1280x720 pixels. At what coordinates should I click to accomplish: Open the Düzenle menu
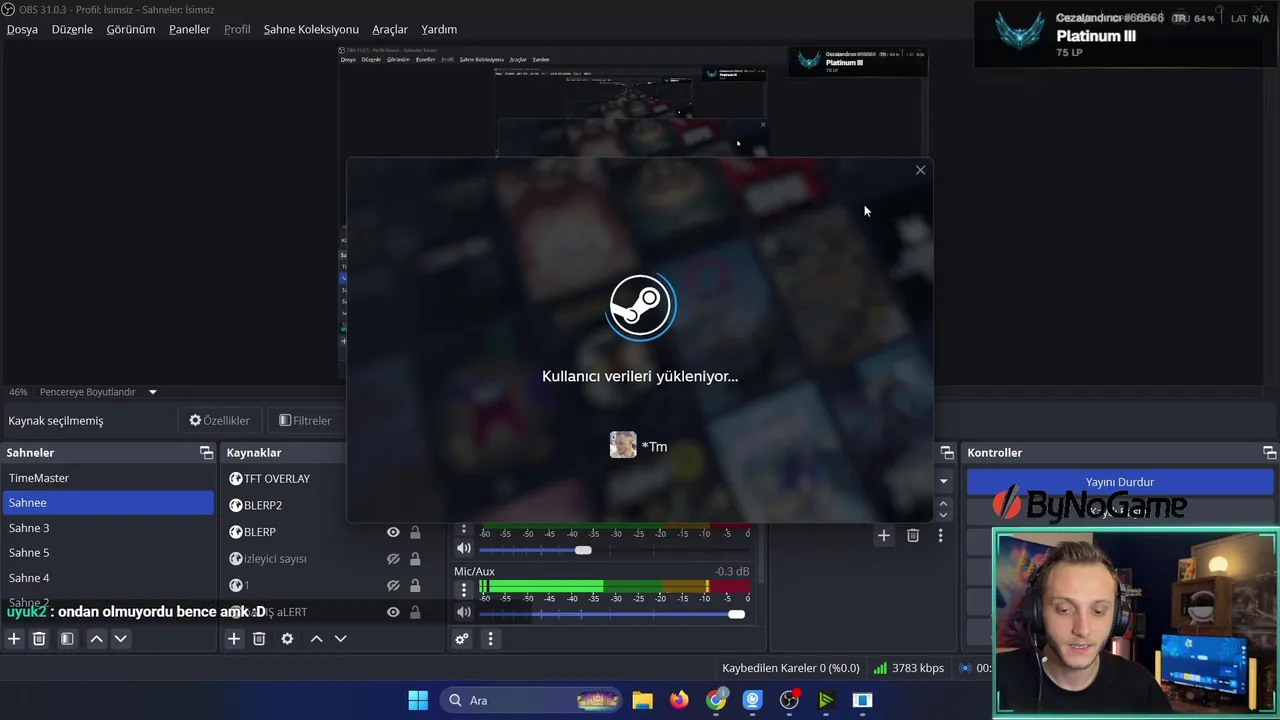point(72,29)
